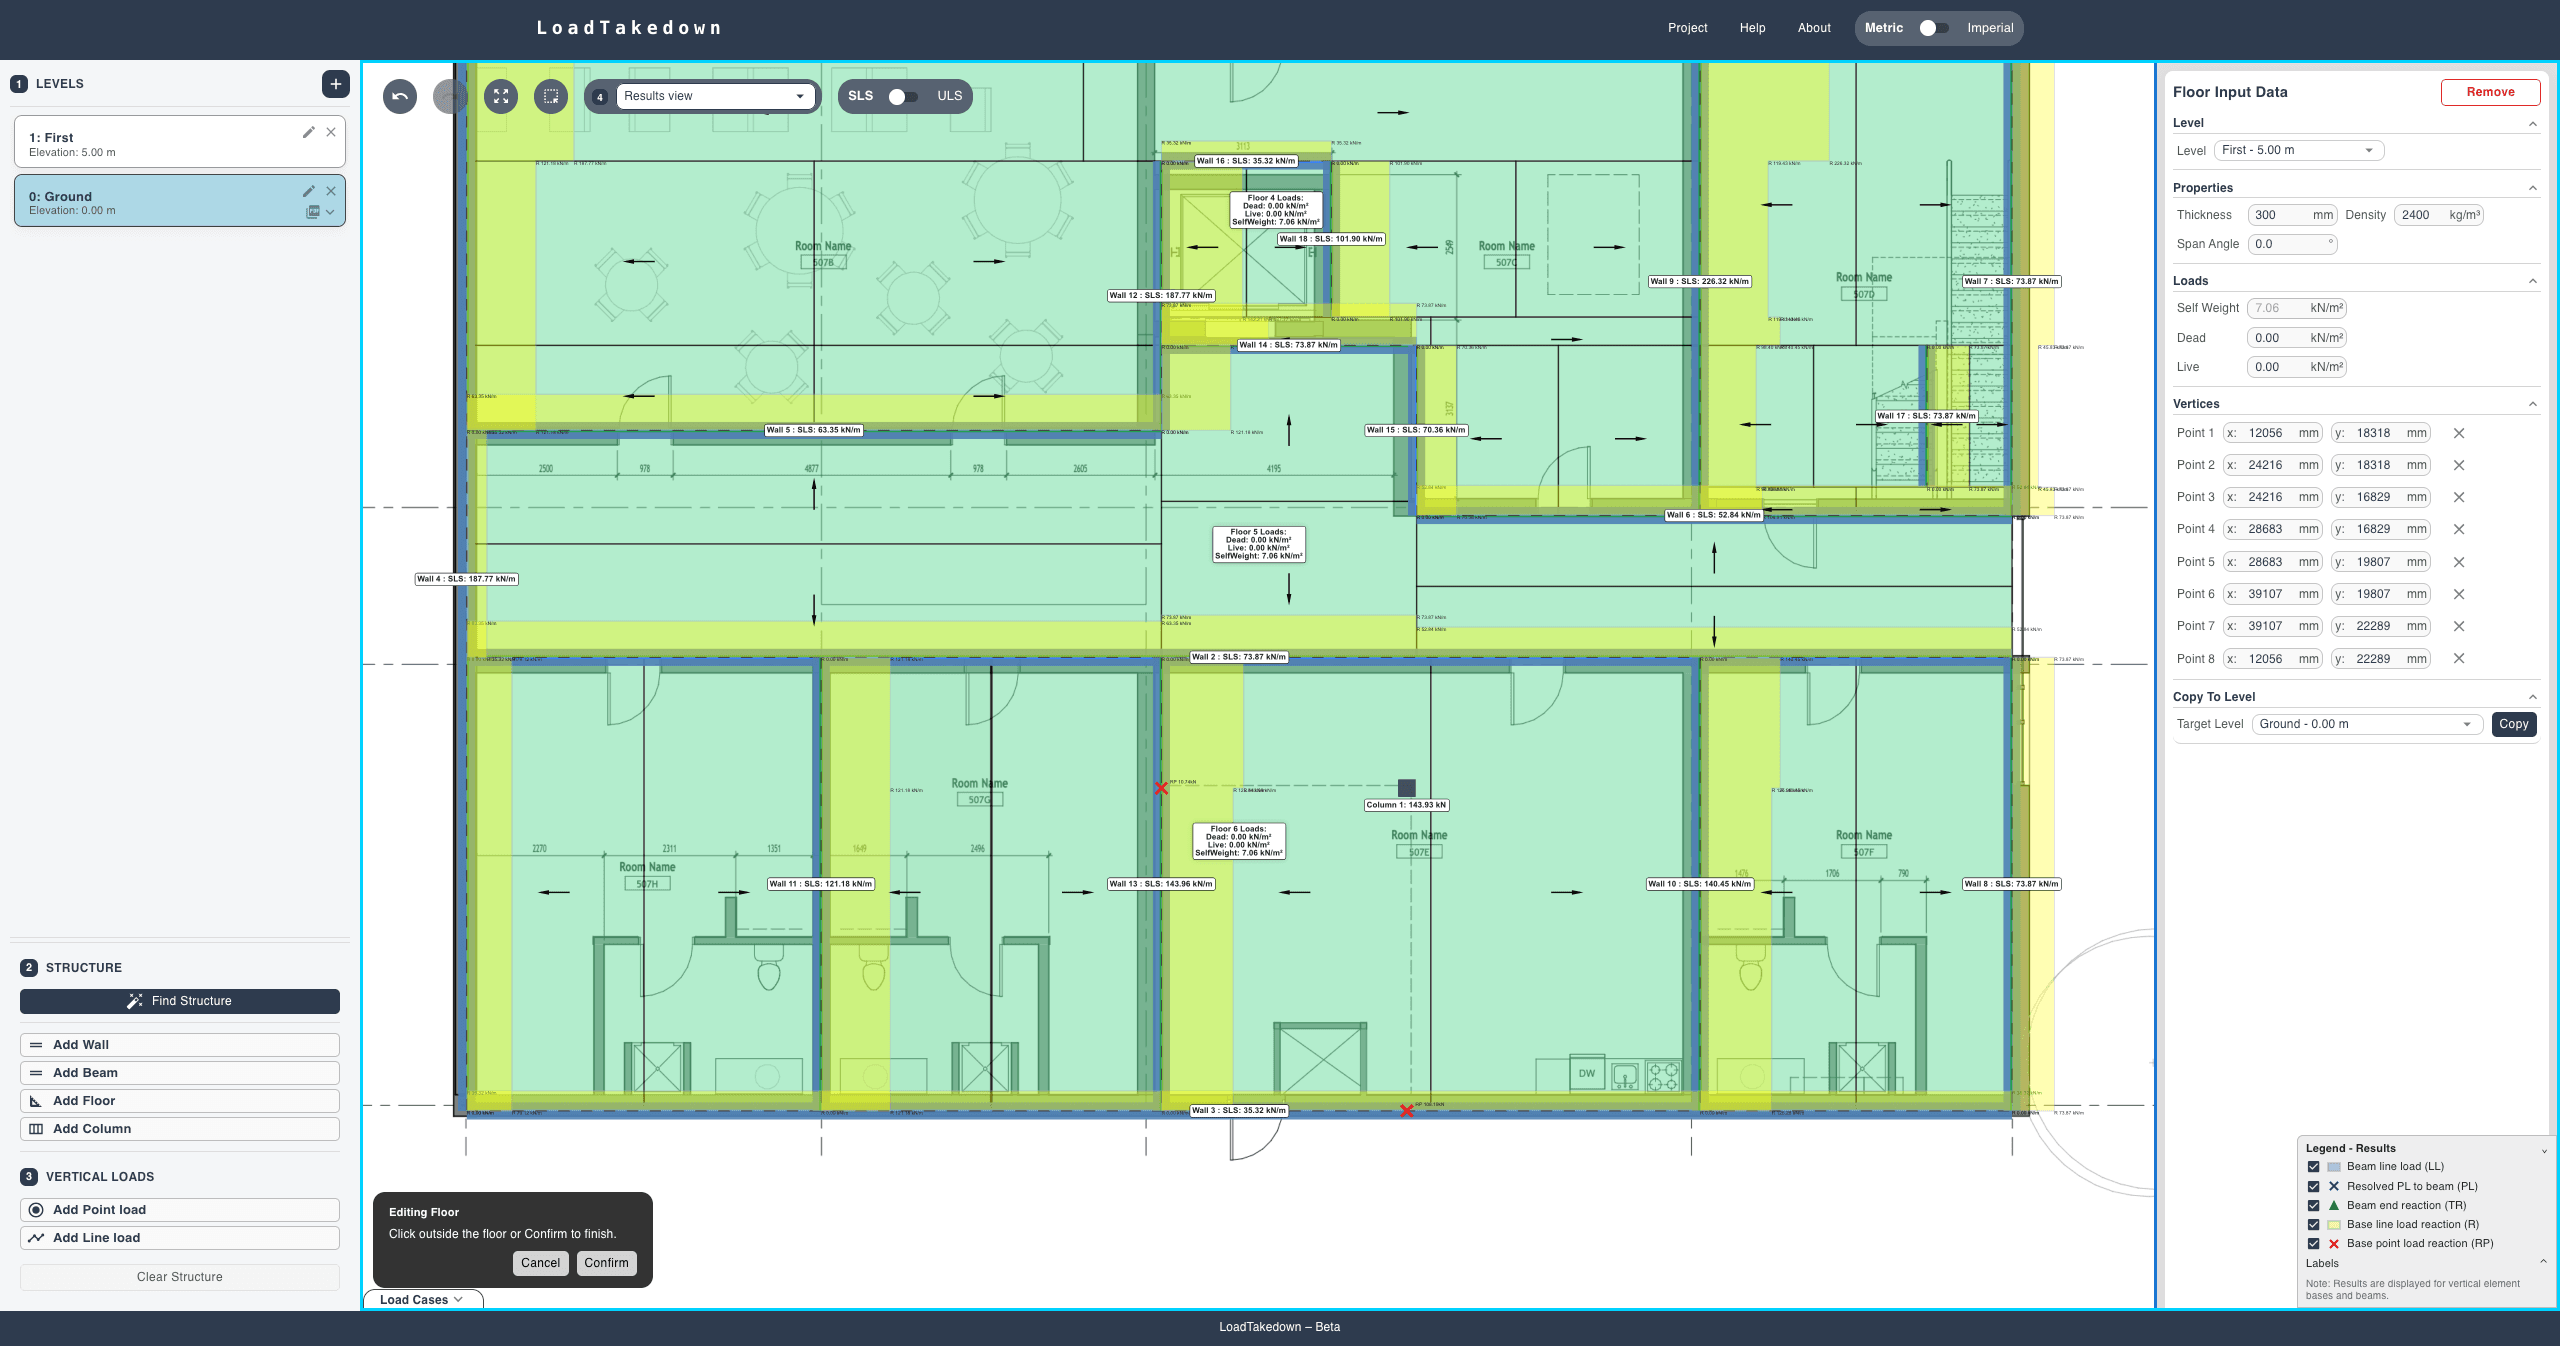Select the Add Wall tool
Viewport: 2560px width, 1346px height.
coord(179,1044)
